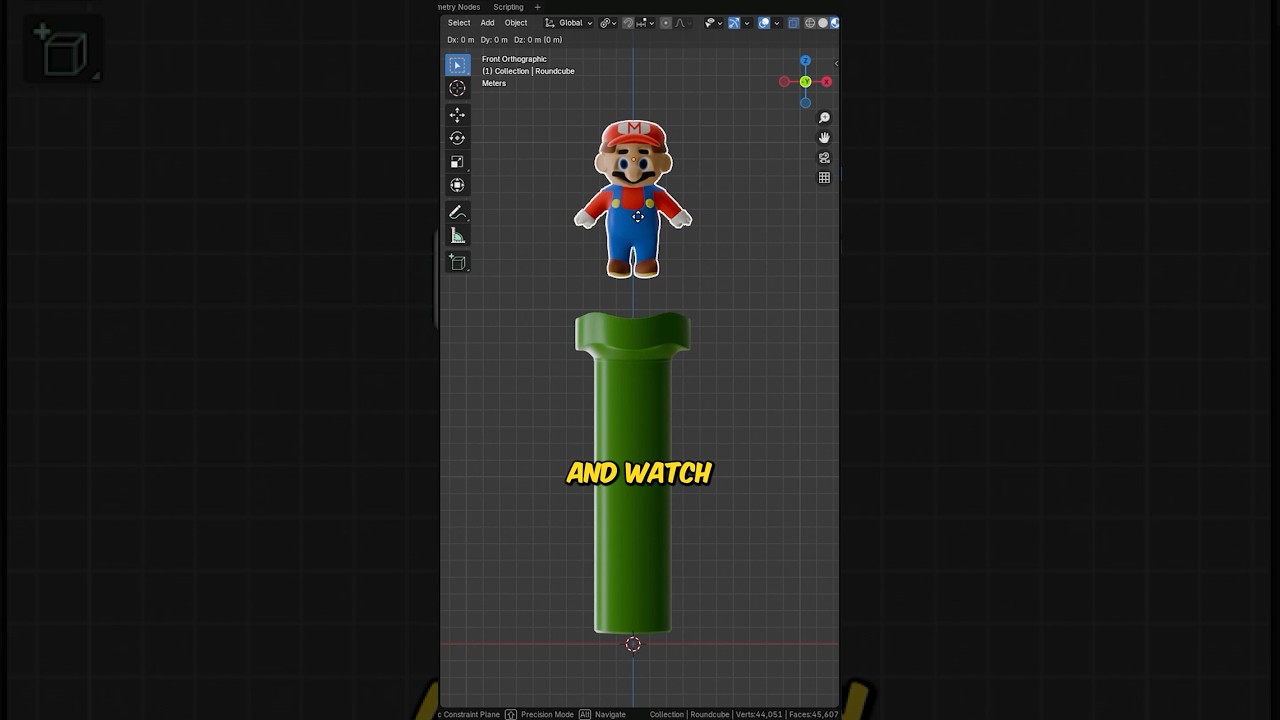Open the Add menu
Viewport: 1280px width, 720px height.
click(x=487, y=23)
